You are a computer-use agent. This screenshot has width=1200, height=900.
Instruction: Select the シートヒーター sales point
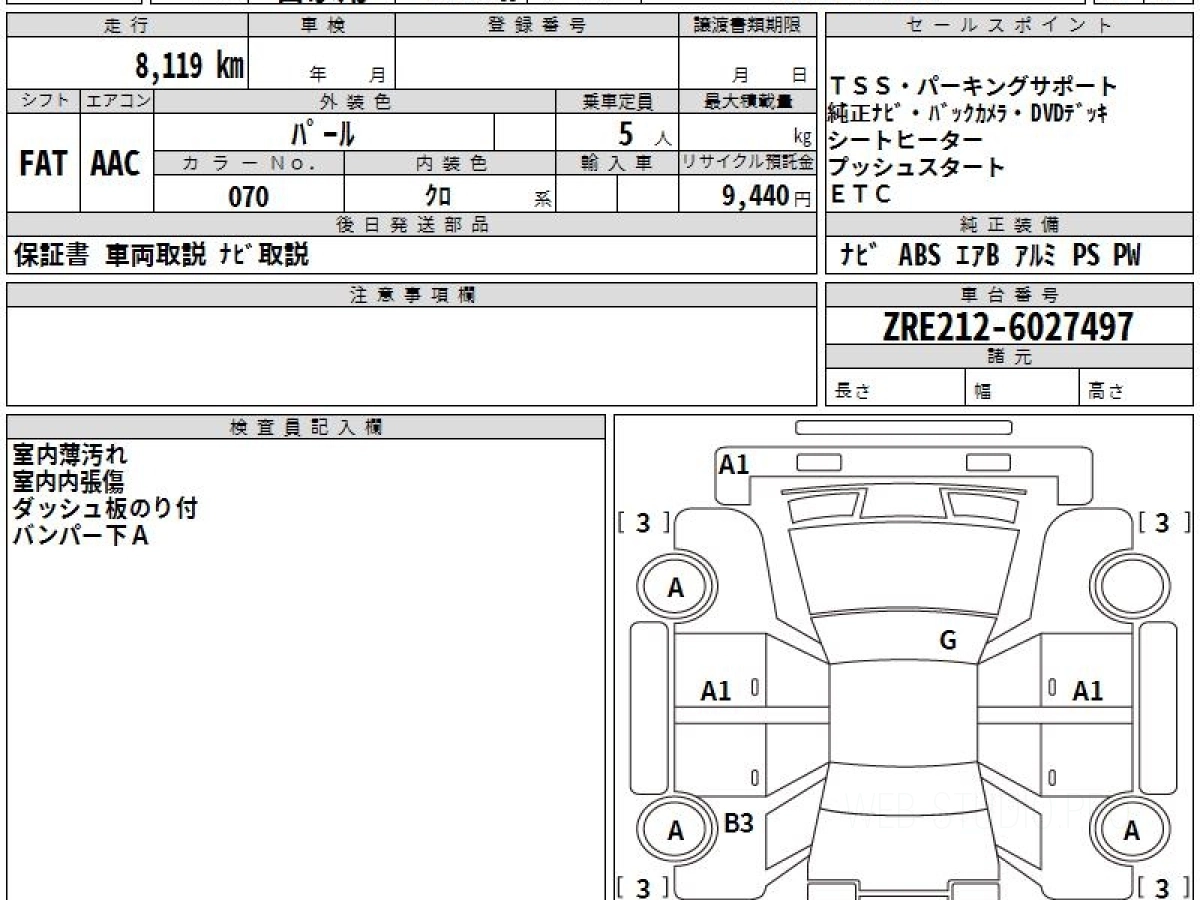click(906, 139)
